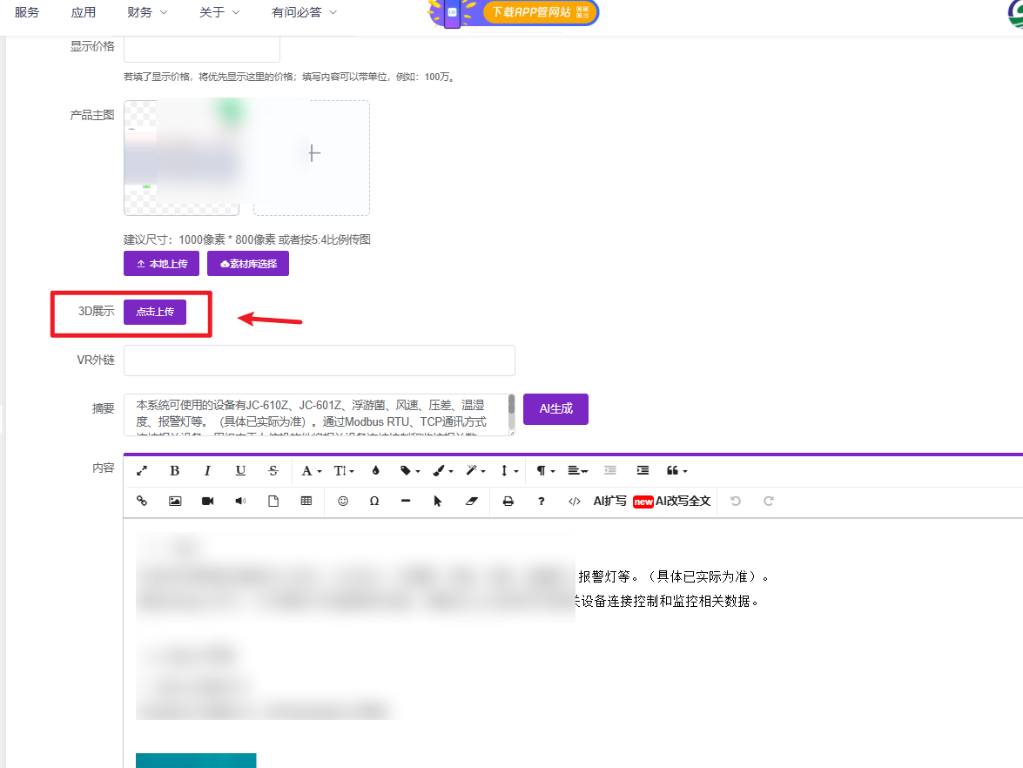Clear formatting with eraser

(471, 501)
